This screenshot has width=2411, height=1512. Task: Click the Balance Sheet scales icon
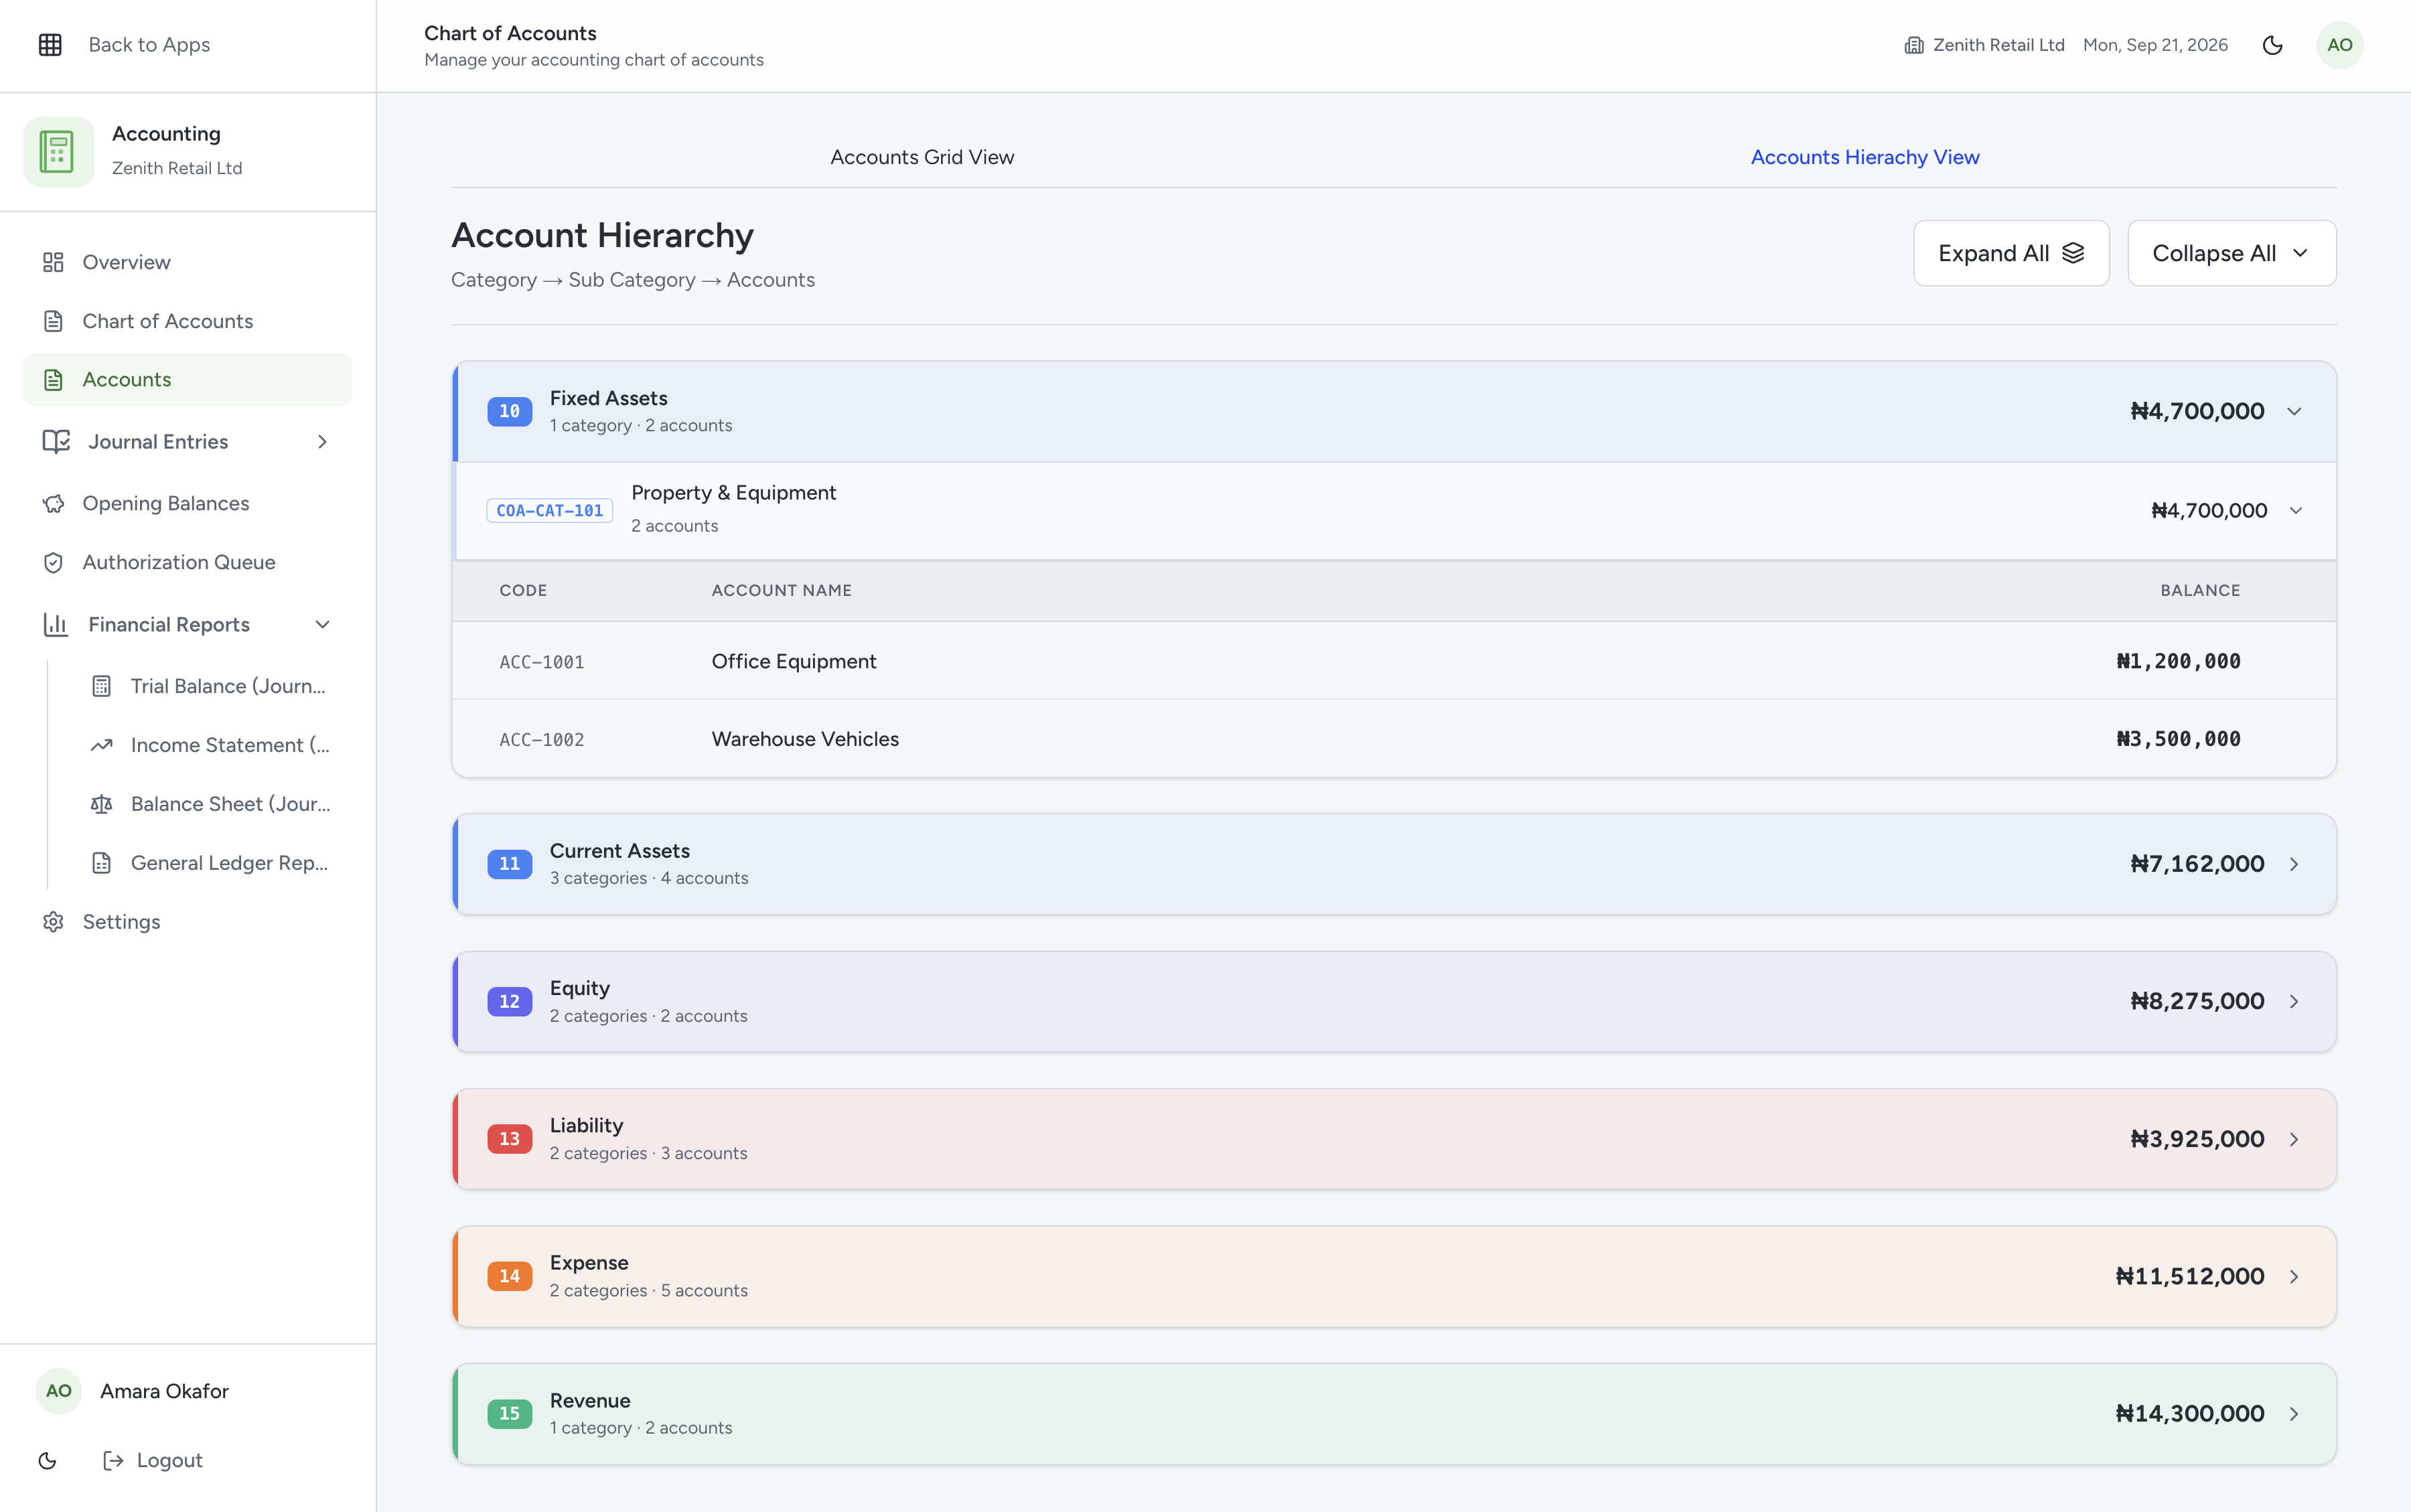[101, 804]
